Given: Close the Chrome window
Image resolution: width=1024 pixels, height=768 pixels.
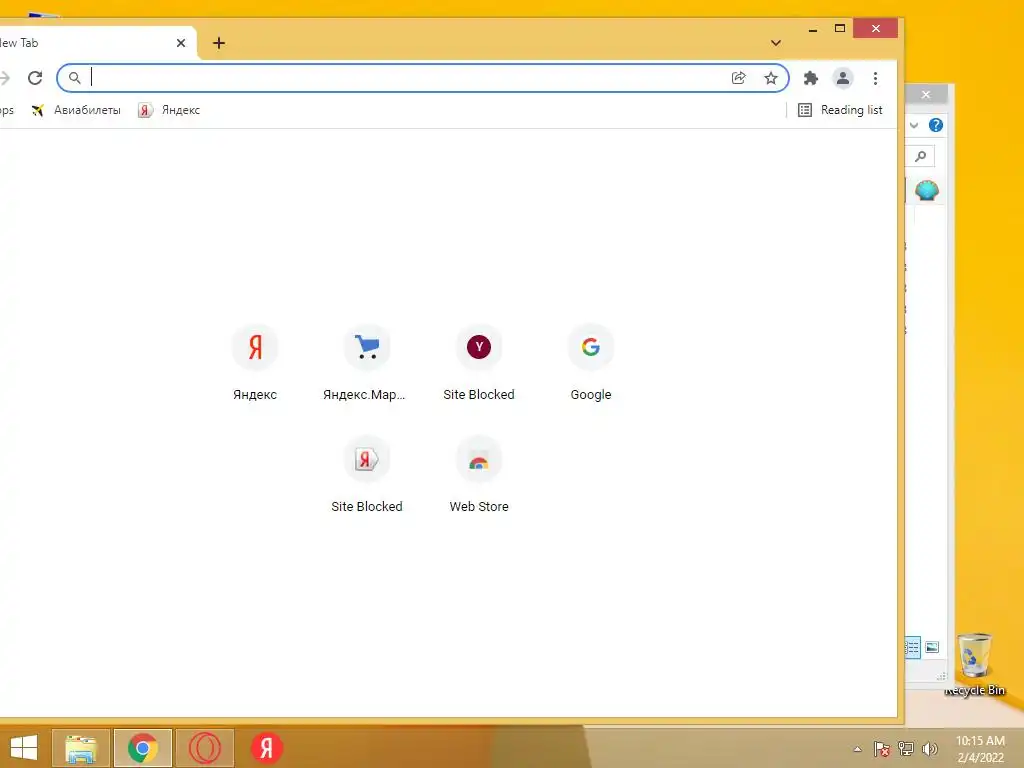Looking at the screenshot, I should click(x=876, y=29).
